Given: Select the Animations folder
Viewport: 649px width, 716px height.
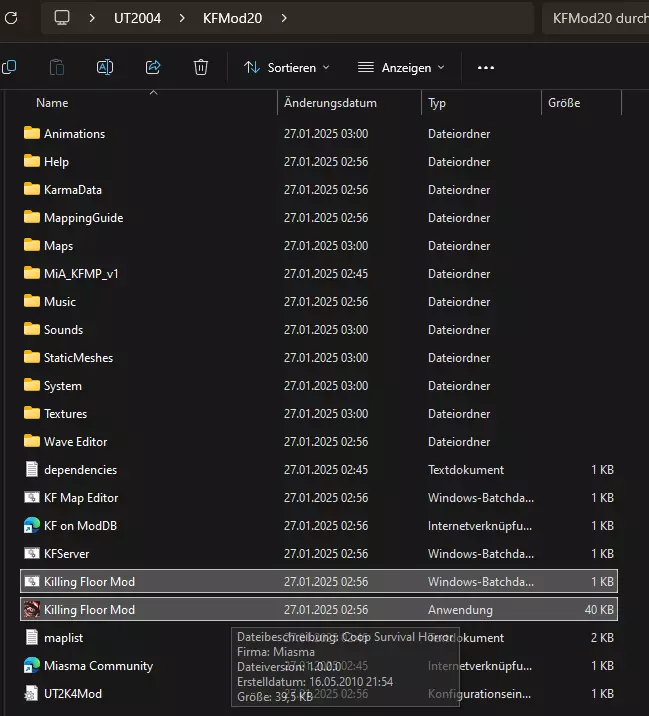Looking at the screenshot, I should coord(74,133).
